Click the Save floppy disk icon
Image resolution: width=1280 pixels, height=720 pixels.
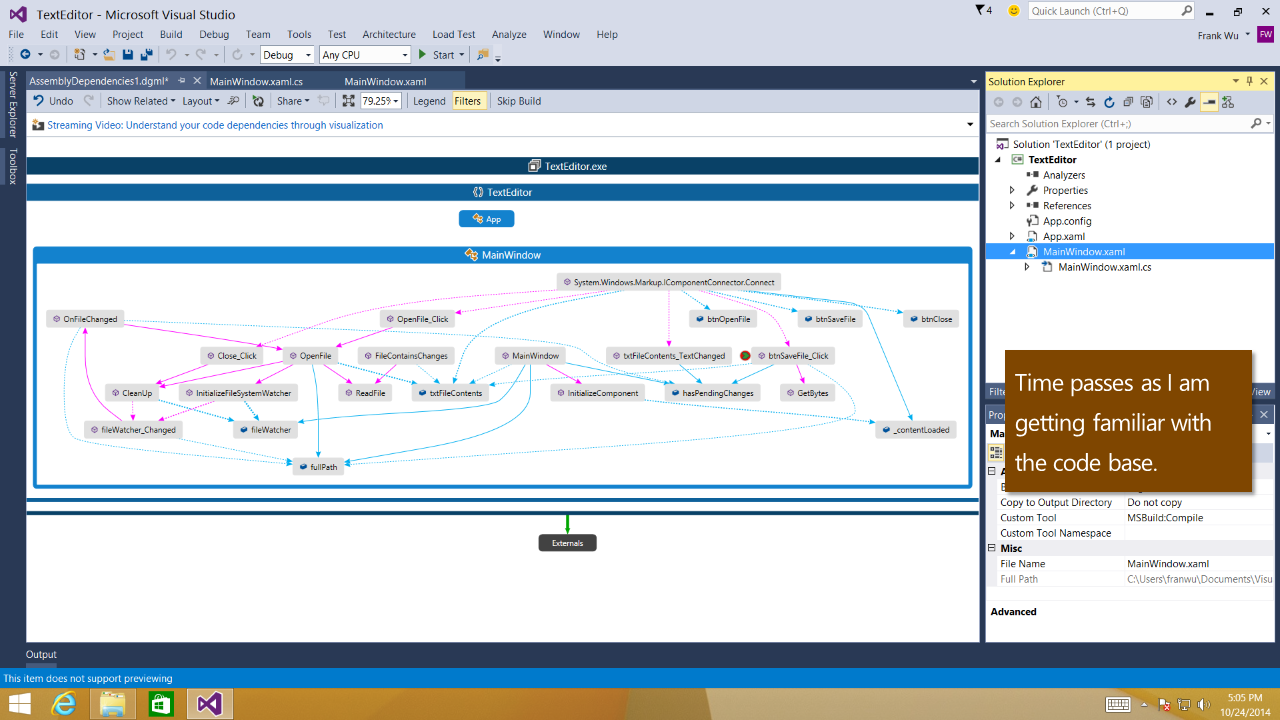click(x=128, y=55)
